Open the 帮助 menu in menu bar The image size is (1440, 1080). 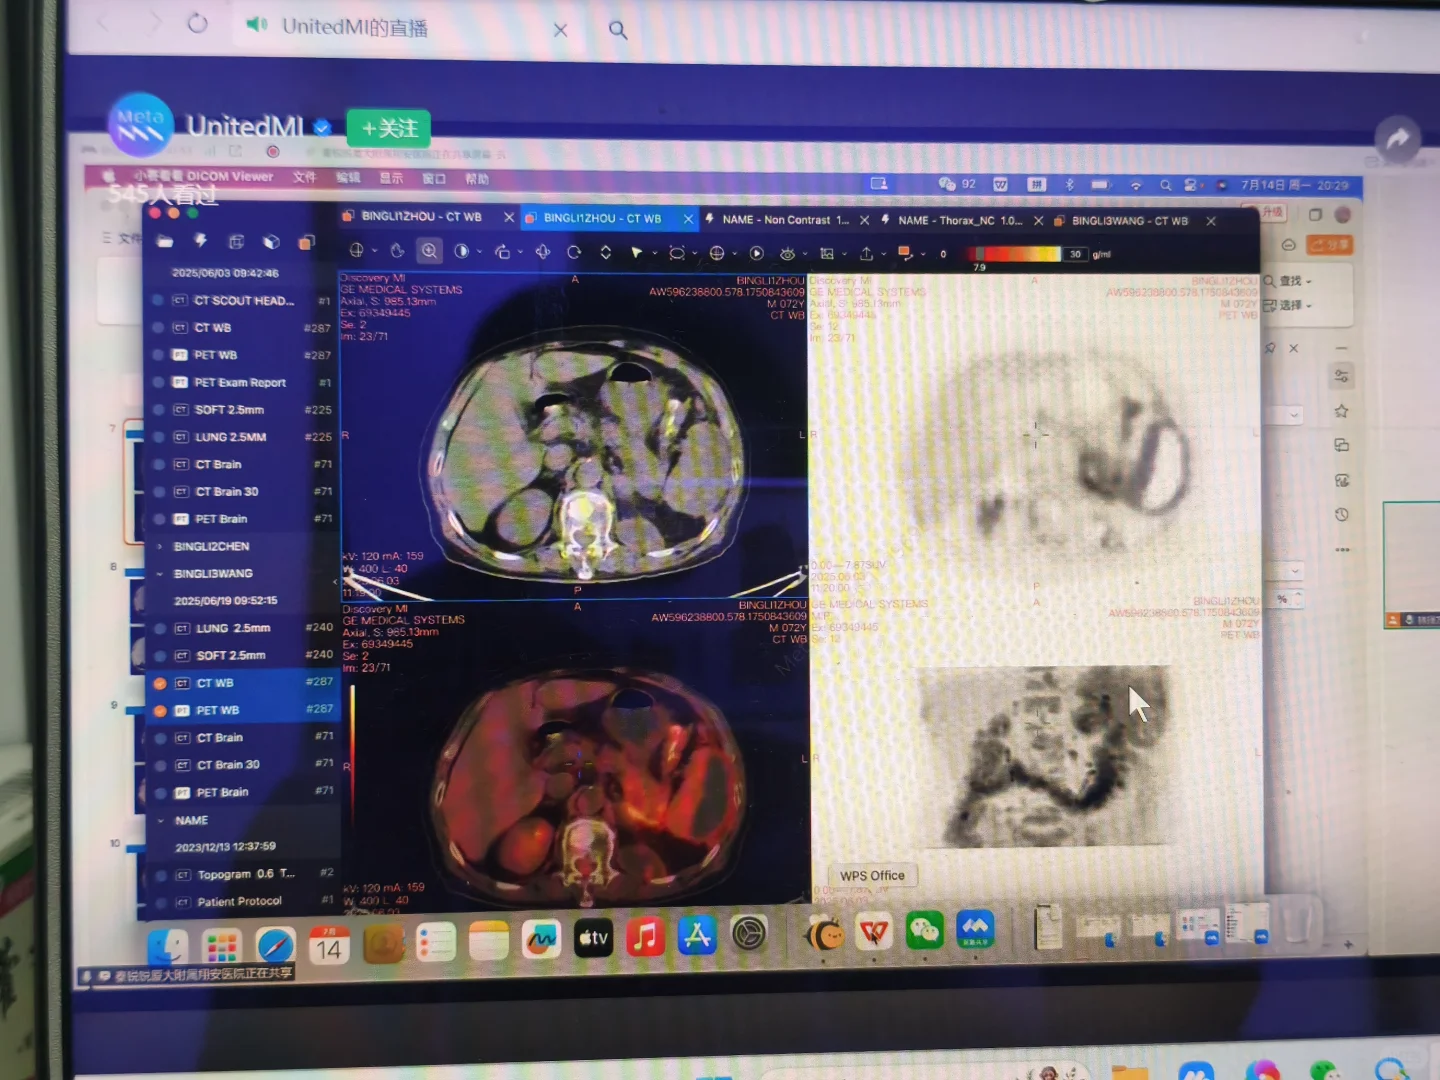tap(477, 179)
